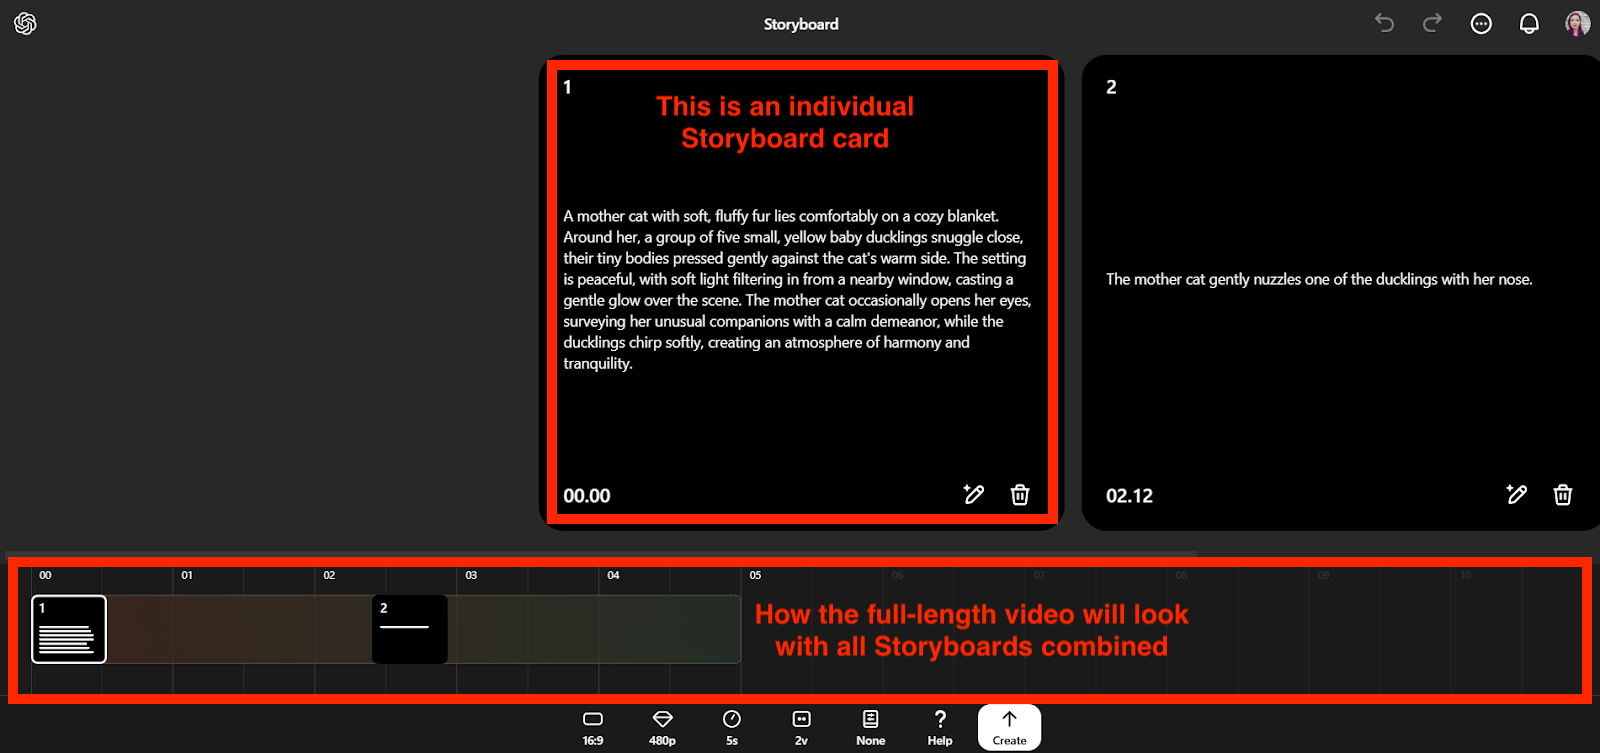This screenshot has width=1600, height=753.
Task: Edit storyboard card 2 with the pencil icon
Action: pyautogui.click(x=1516, y=494)
